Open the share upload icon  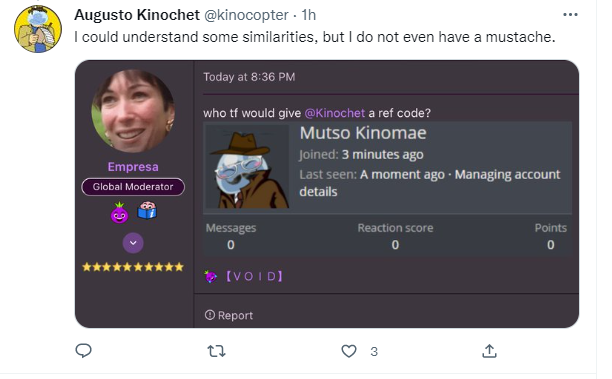coord(489,351)
